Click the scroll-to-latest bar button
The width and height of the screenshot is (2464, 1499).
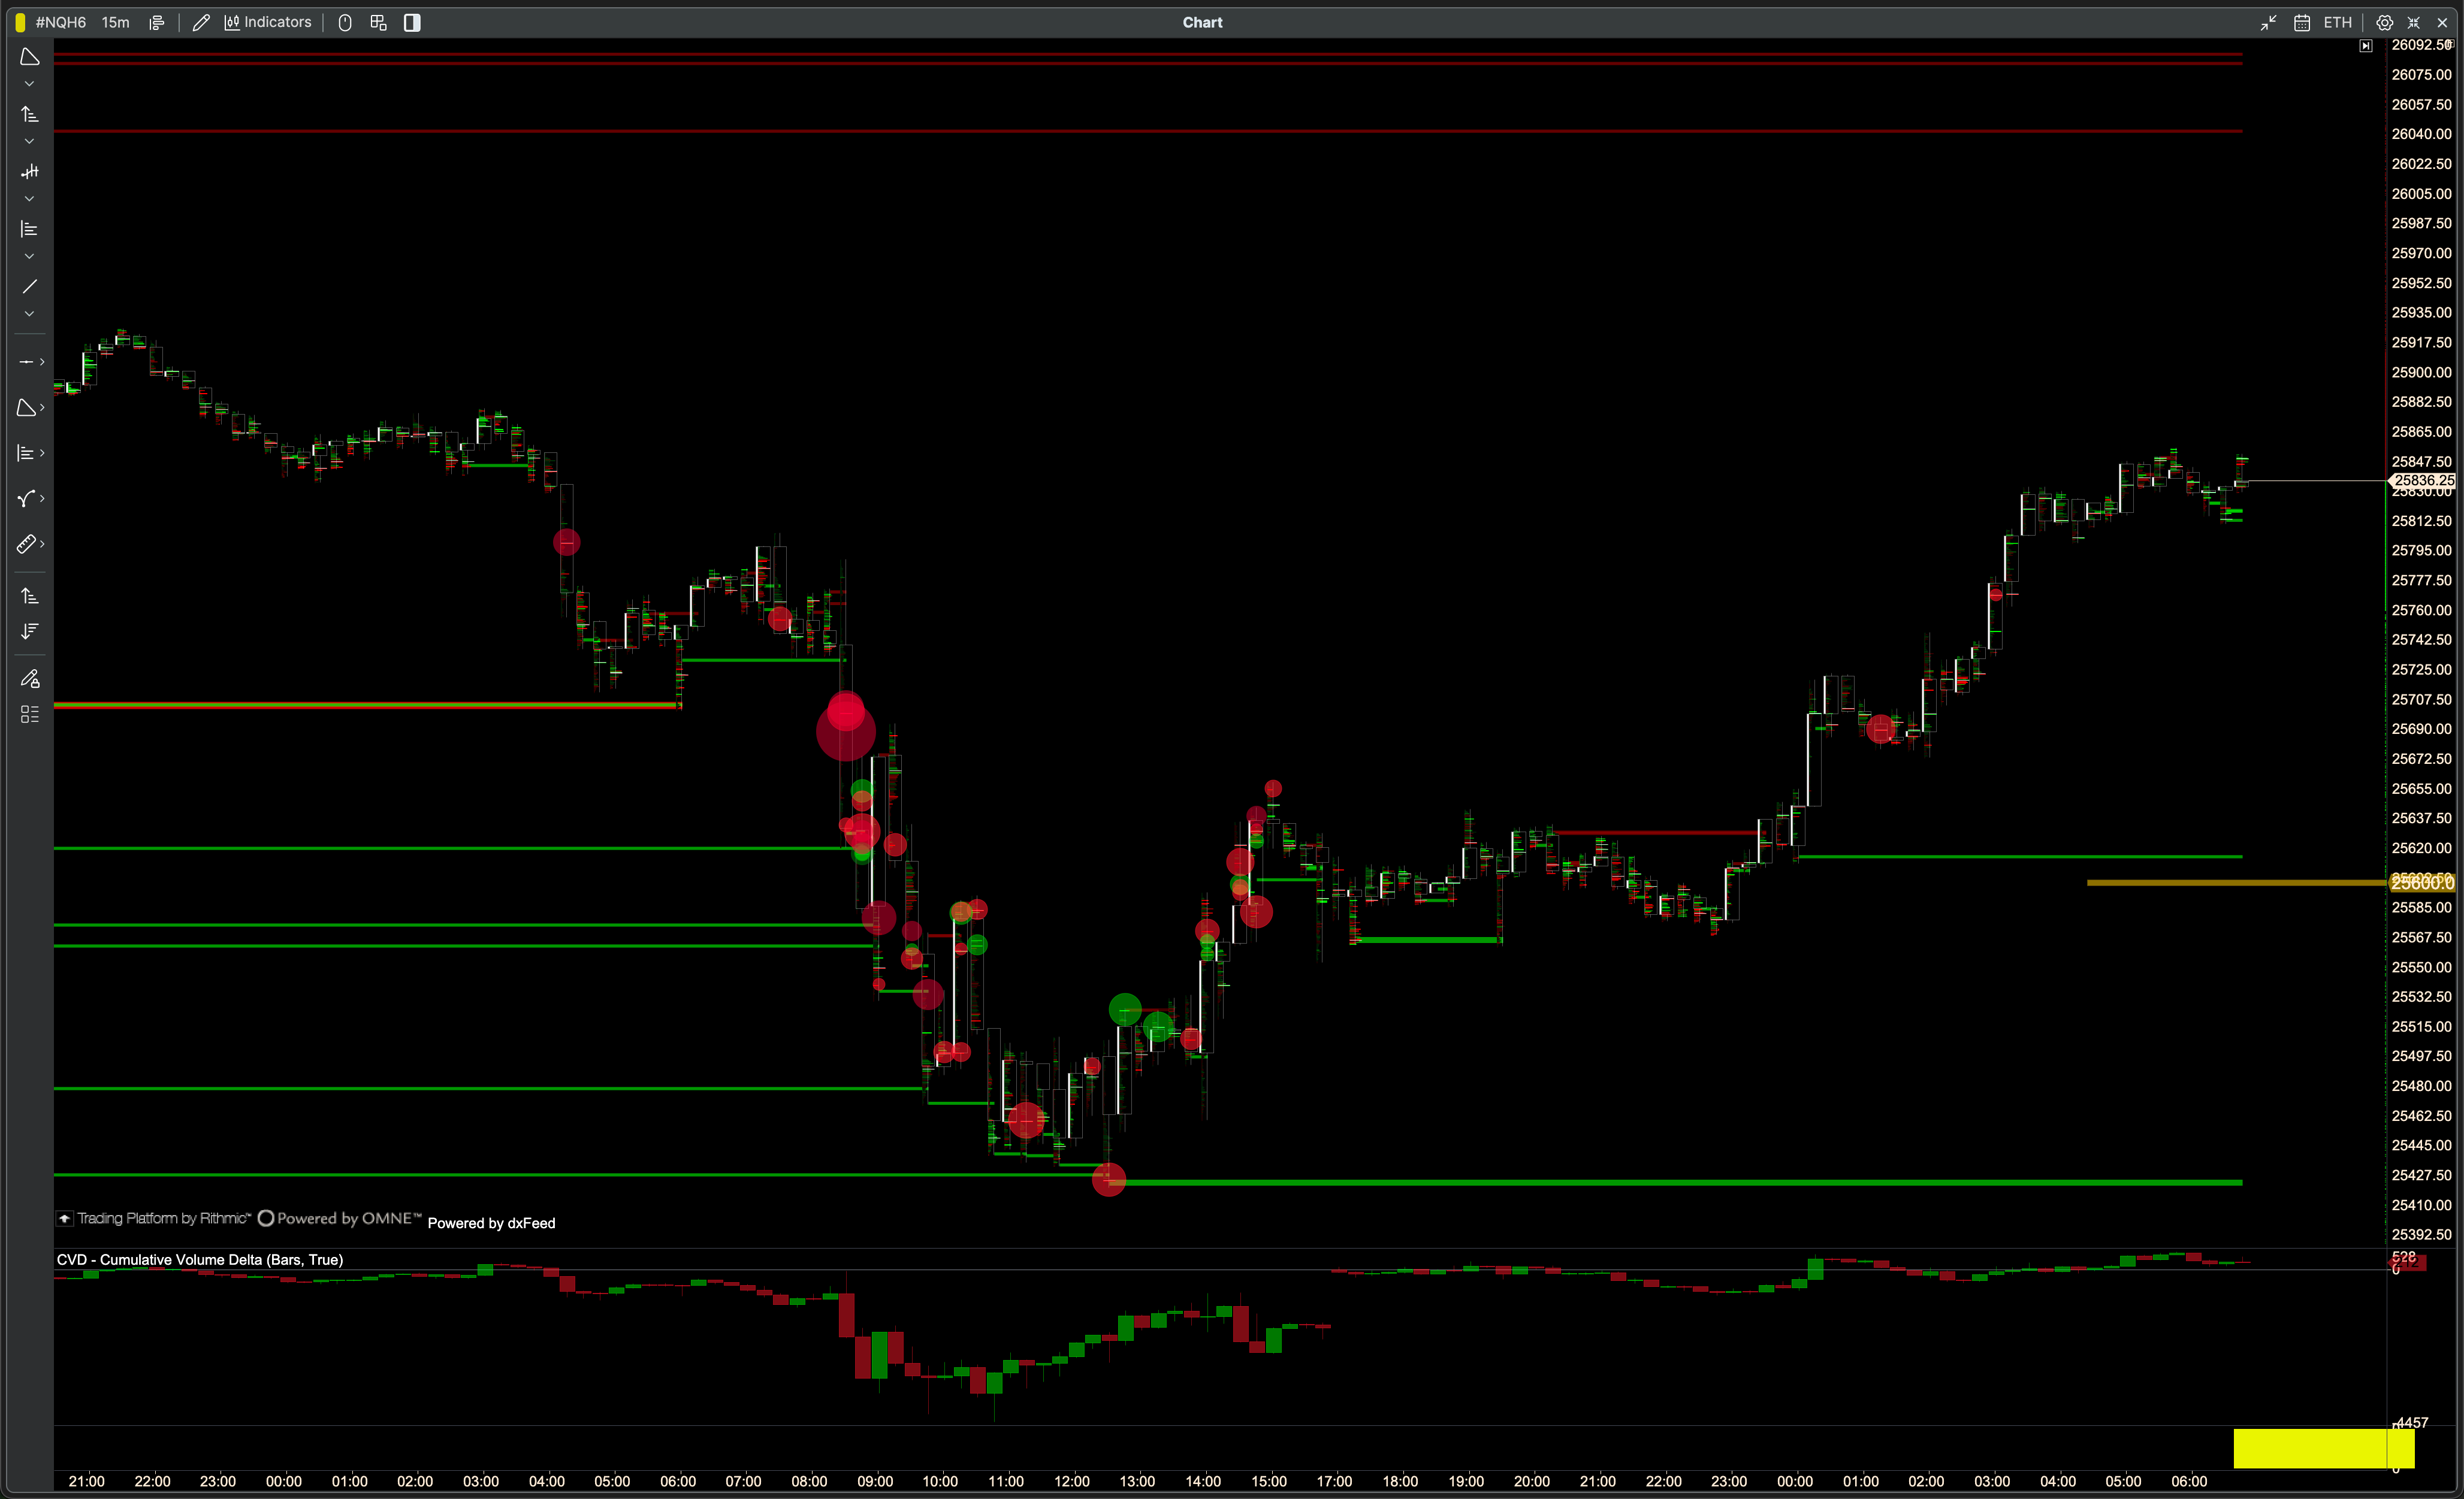click(2366, 46)
